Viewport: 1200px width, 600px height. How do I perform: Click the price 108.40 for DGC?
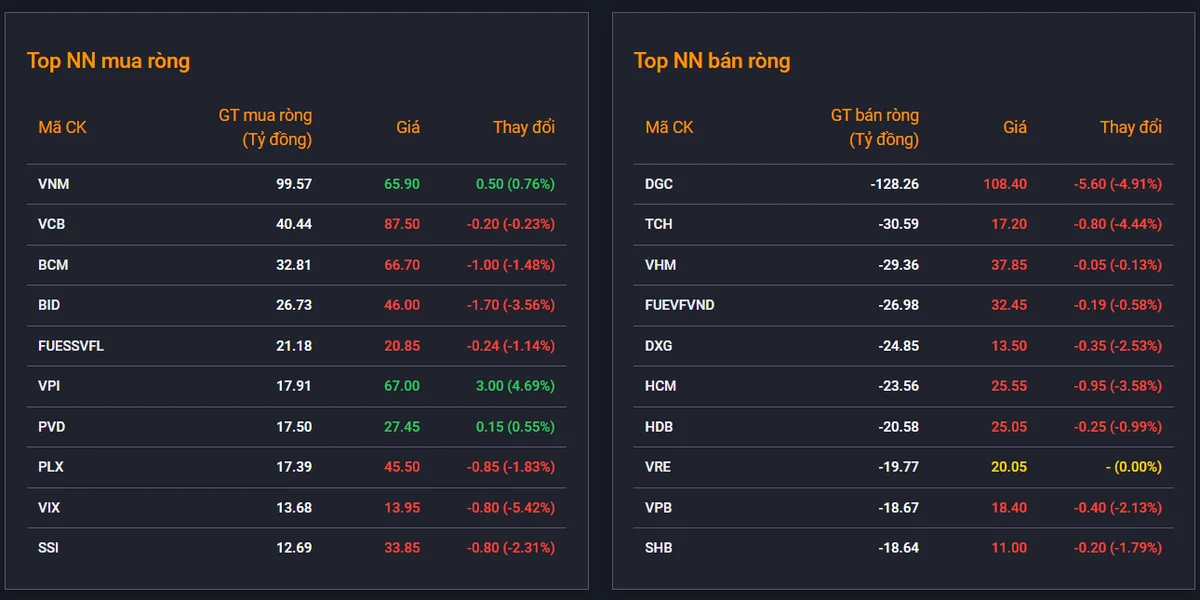[x=1005, y=184]
